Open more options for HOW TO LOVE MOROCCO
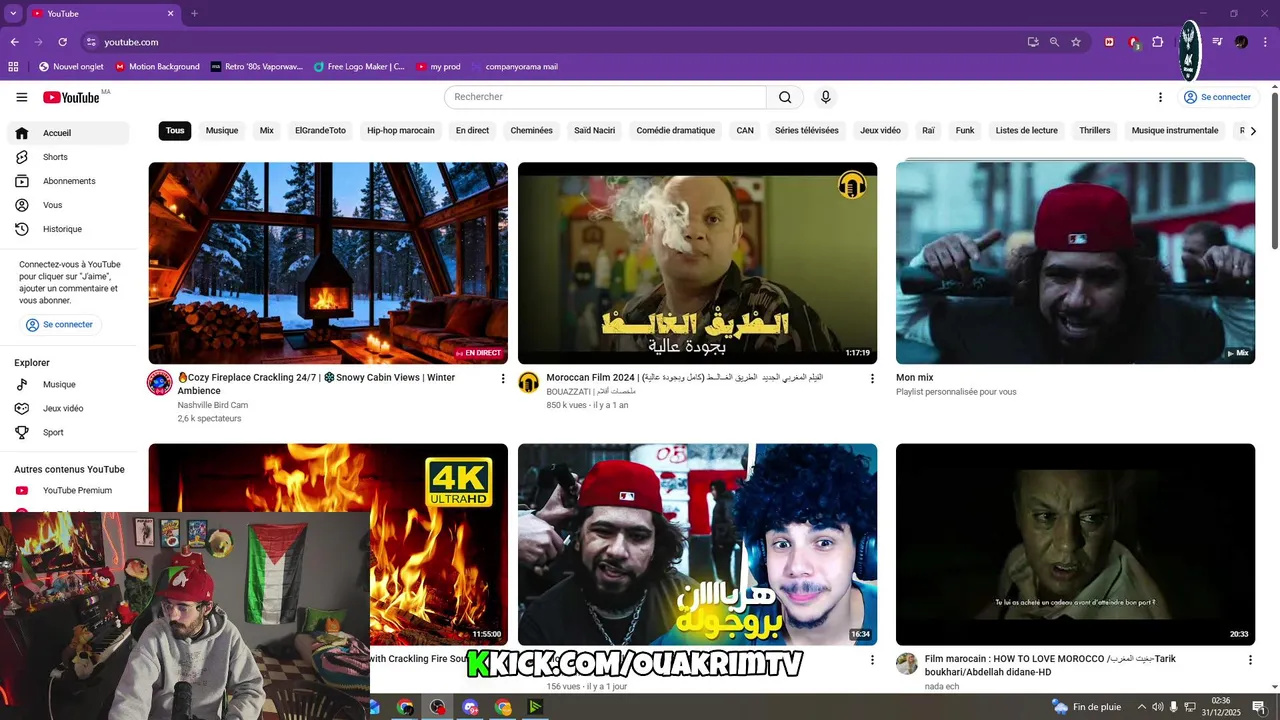Image resolution: width=1280 pixels, height=720 pixels. (1250, 660)
